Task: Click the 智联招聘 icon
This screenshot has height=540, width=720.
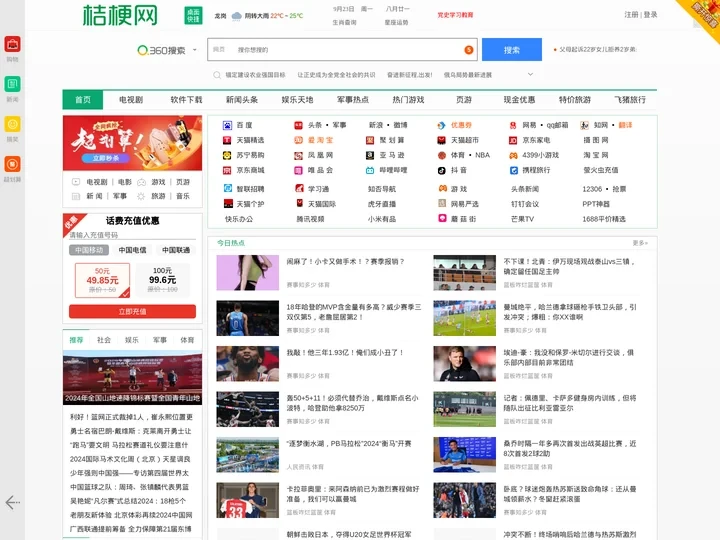Action: tap(227, 188)
